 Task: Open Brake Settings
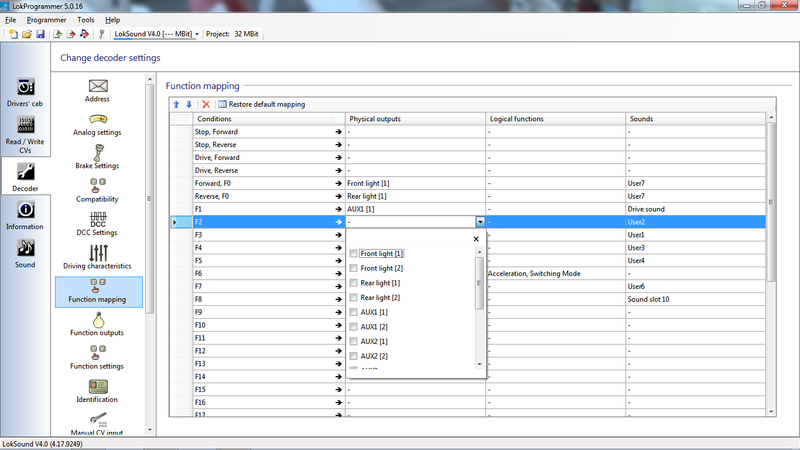click(97, 157)
